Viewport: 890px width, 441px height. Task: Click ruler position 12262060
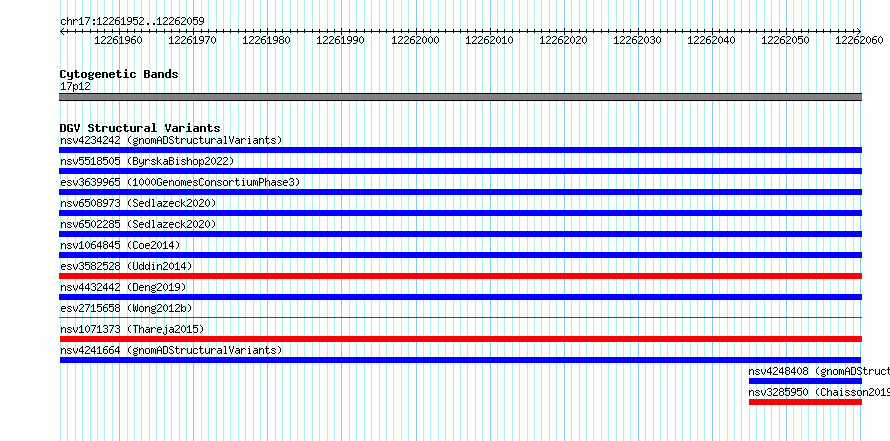[x=859, y=40]
